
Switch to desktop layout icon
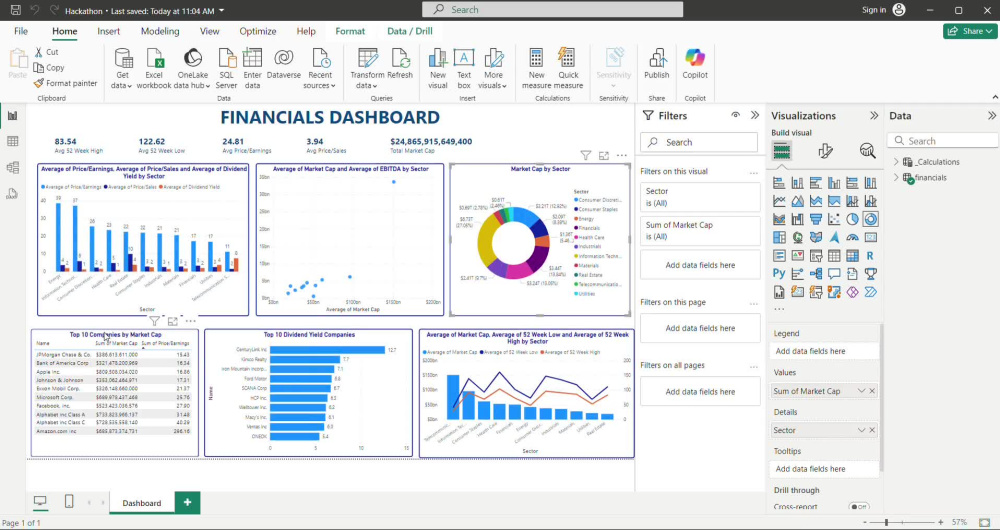click(40, 501)
